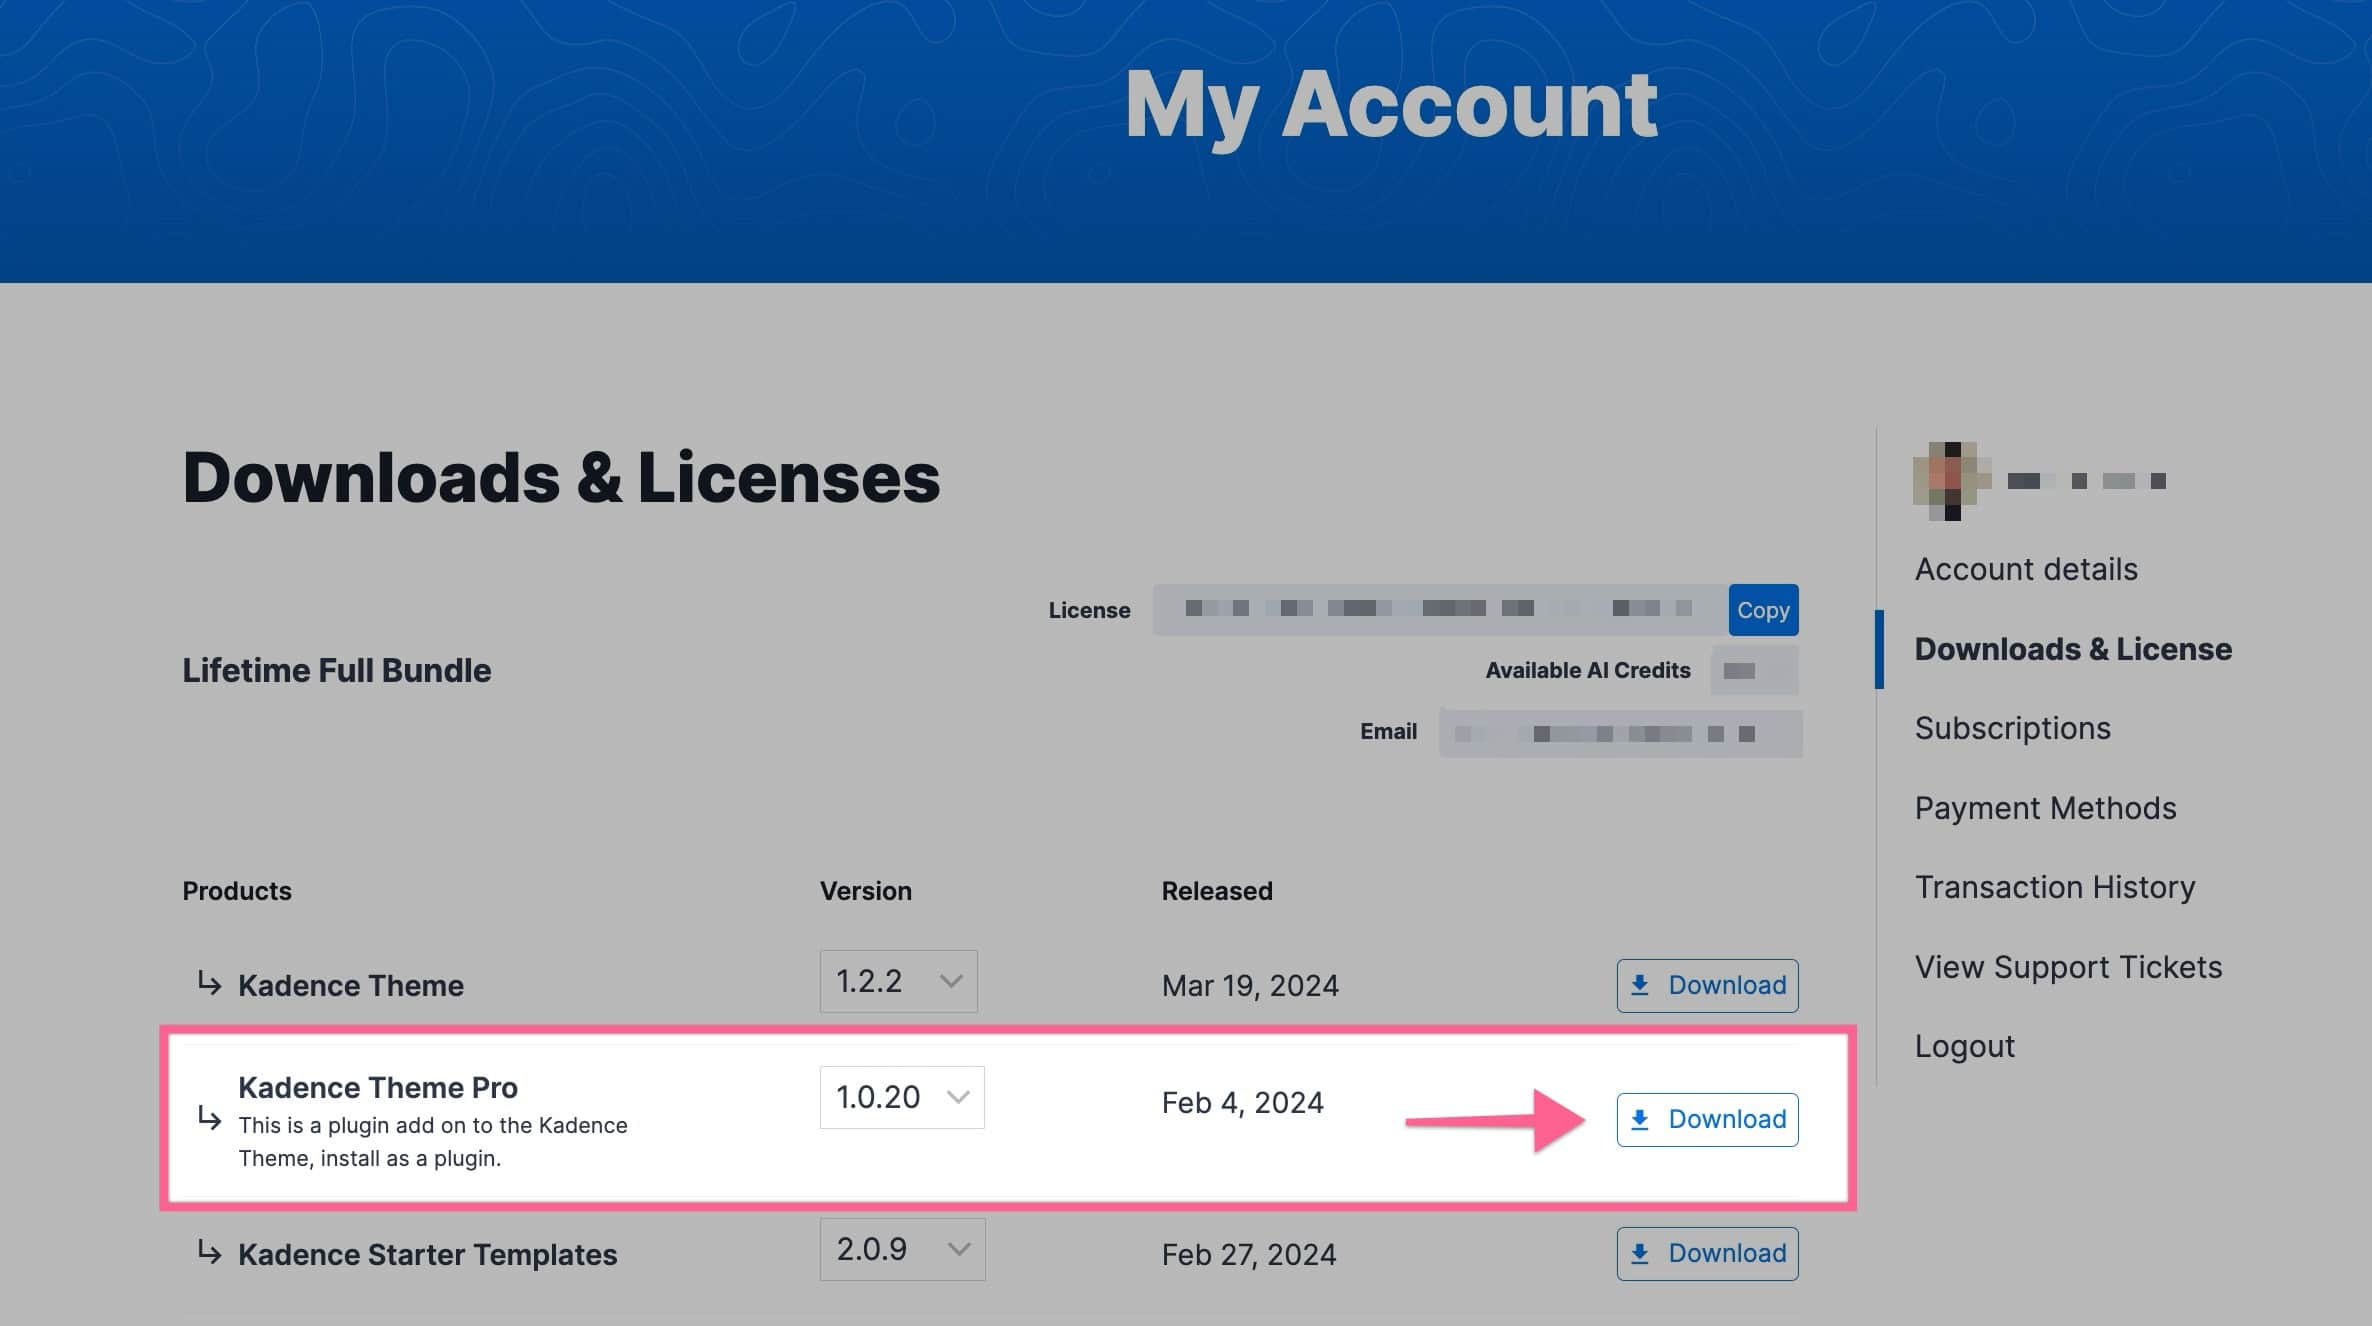Copy the license key
2372x1326 pixels.
pyautogui.click(x=1762, y=610)
